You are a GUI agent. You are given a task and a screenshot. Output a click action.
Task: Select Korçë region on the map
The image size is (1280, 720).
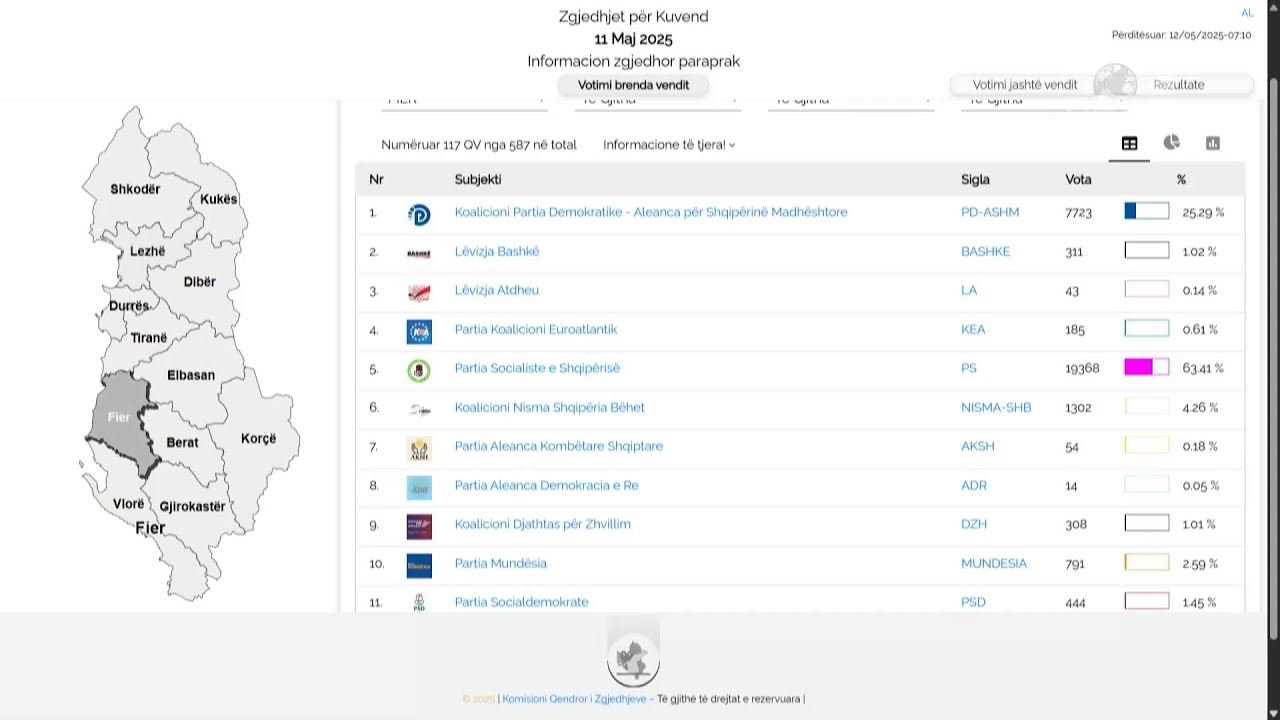[x=258, y=438]
